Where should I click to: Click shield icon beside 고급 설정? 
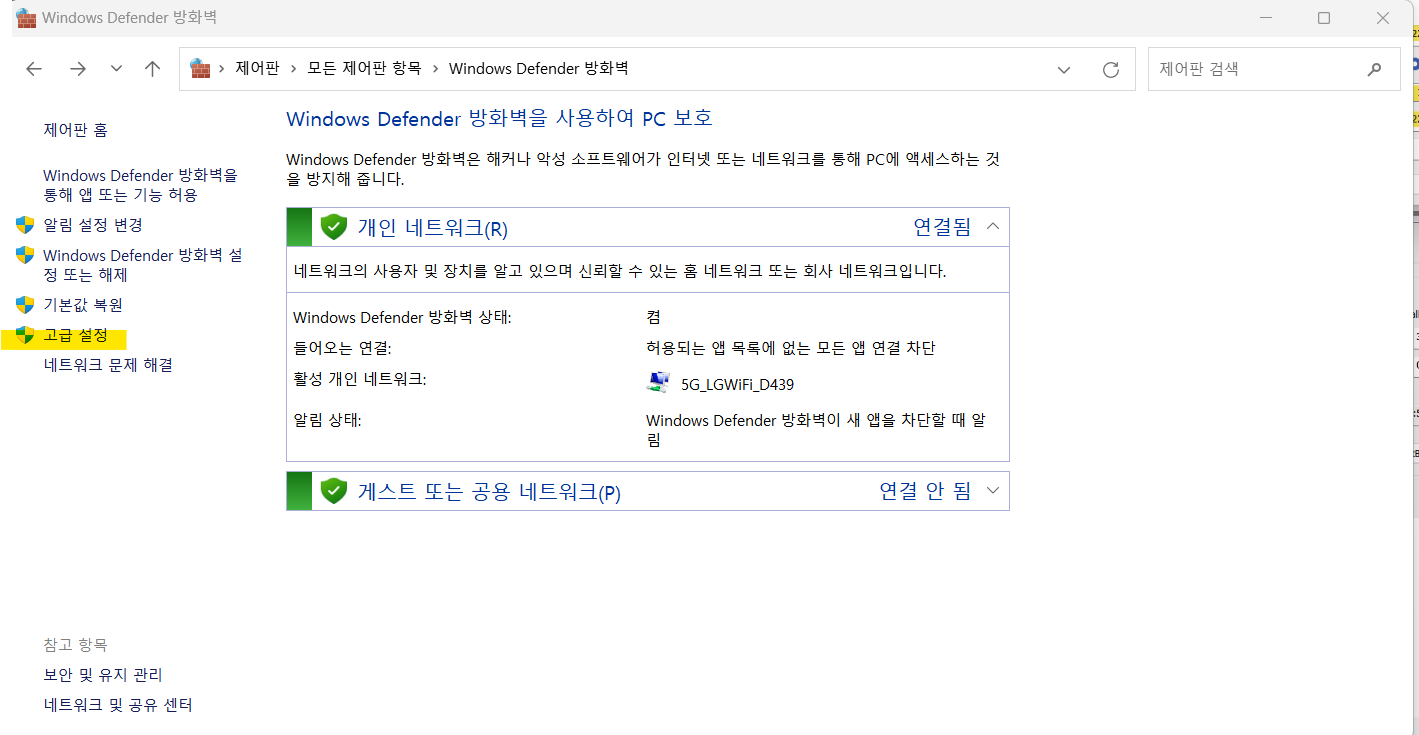25,335
